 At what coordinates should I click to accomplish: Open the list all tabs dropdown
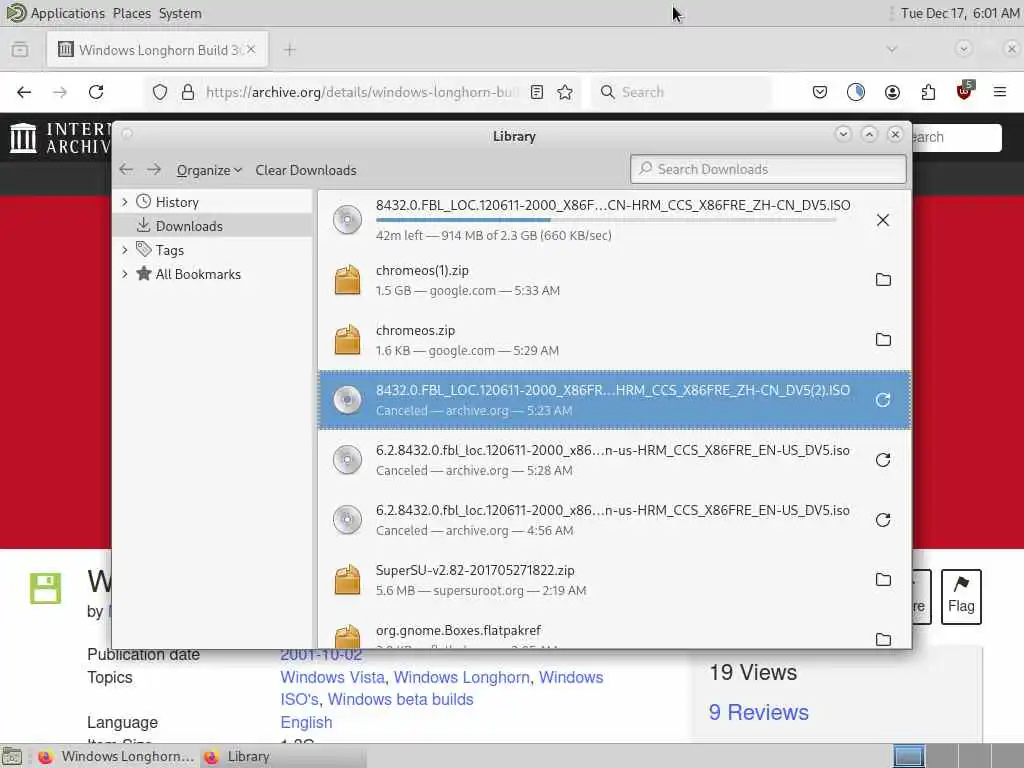pos(892,50)
